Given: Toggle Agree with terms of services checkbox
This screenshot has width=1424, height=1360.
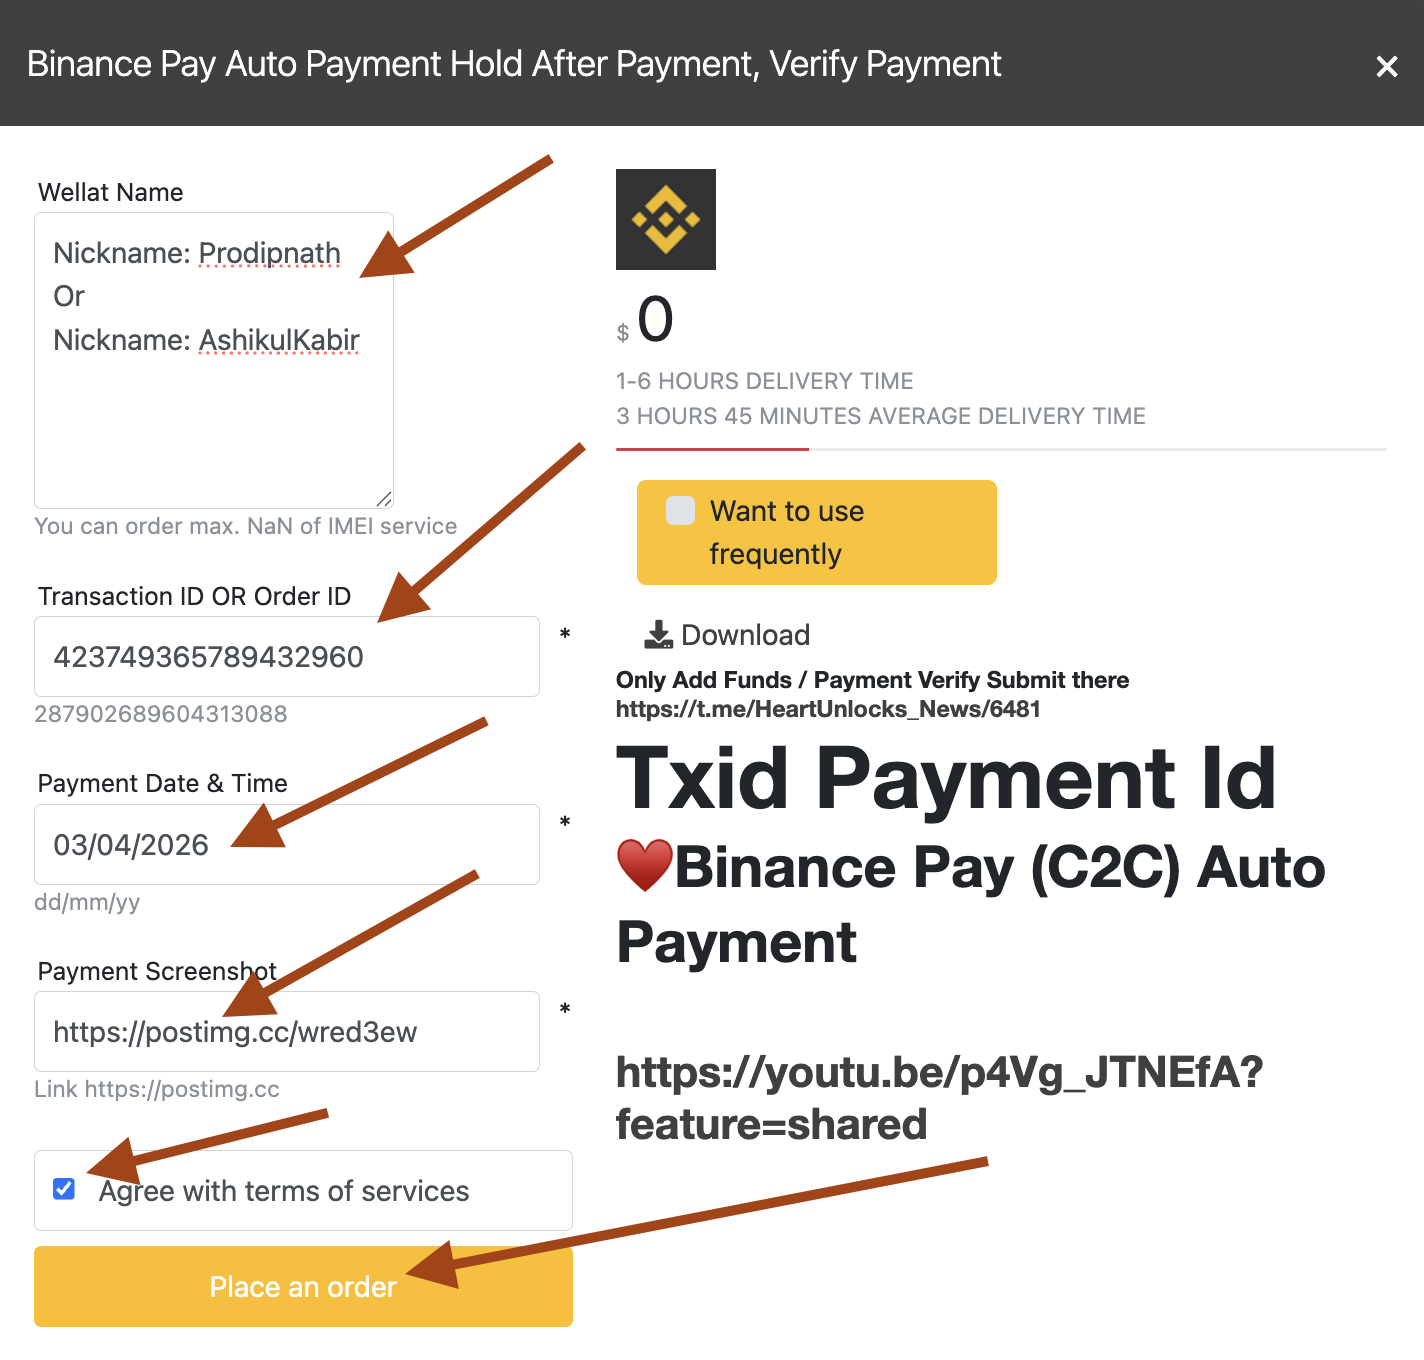Looking at the screenshot, I should pyautogui.click(x=64, y=1189).
